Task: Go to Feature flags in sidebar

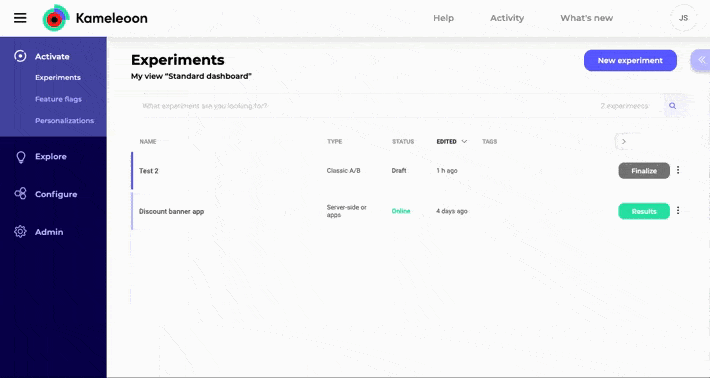Action: coord(58,99)
